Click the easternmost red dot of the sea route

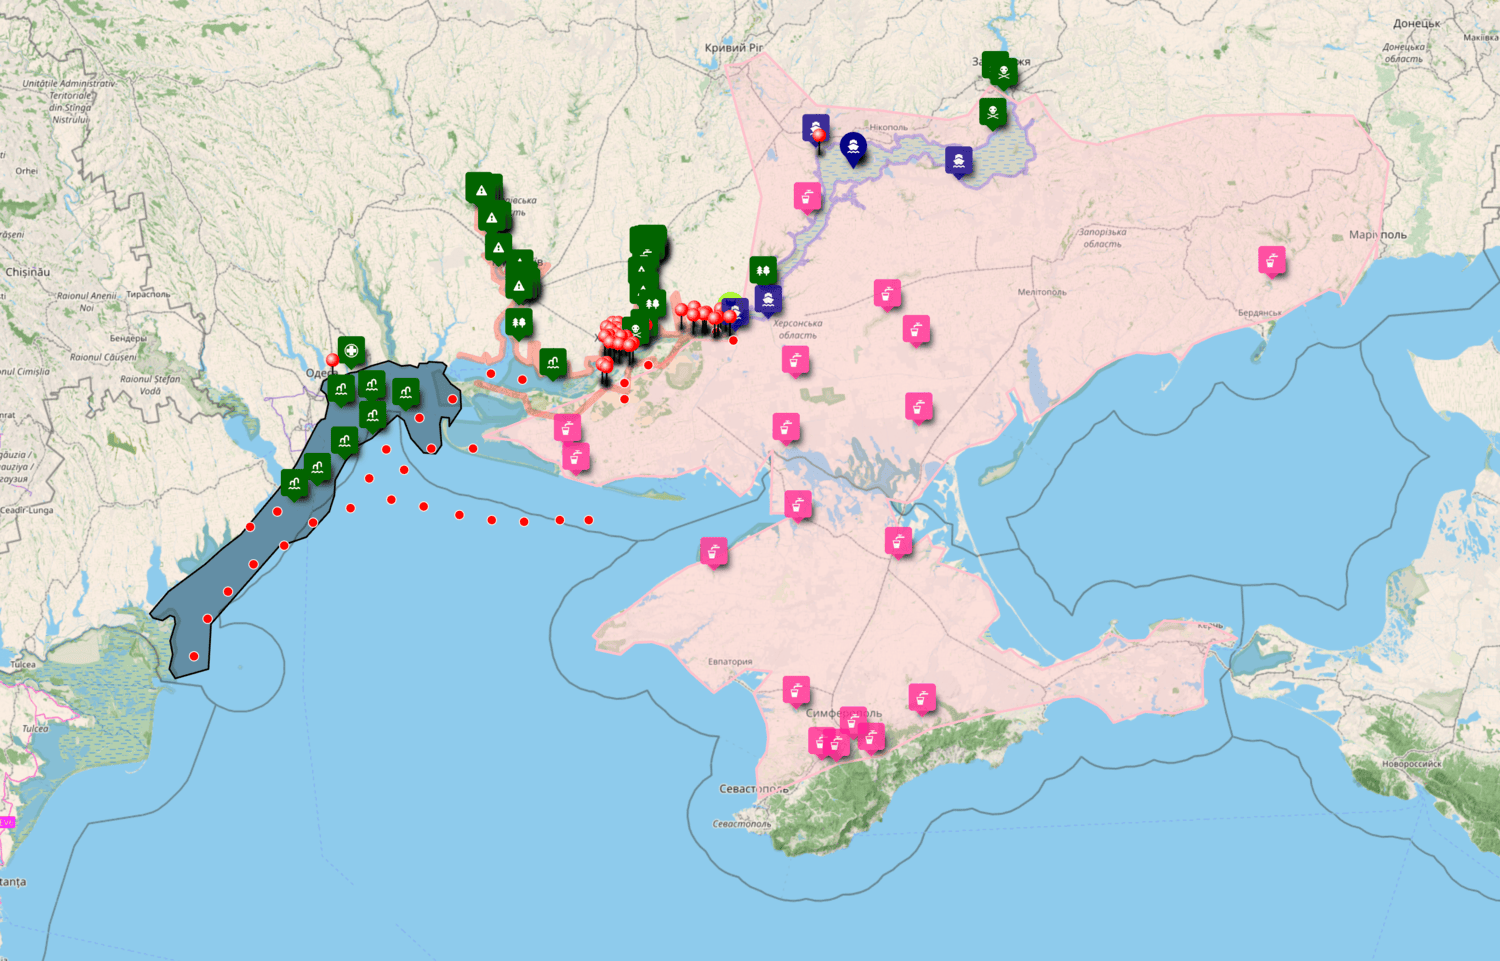[x=589, y=520]
